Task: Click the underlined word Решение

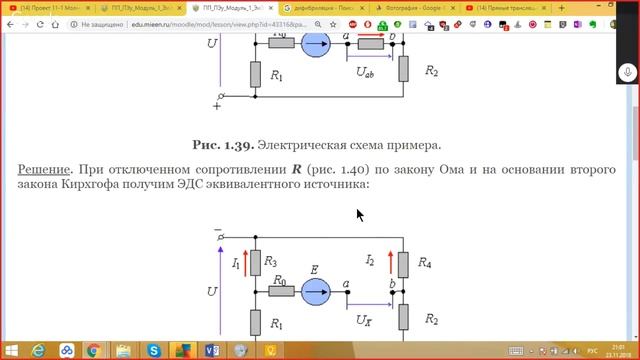Action: [x=44, y=169]
